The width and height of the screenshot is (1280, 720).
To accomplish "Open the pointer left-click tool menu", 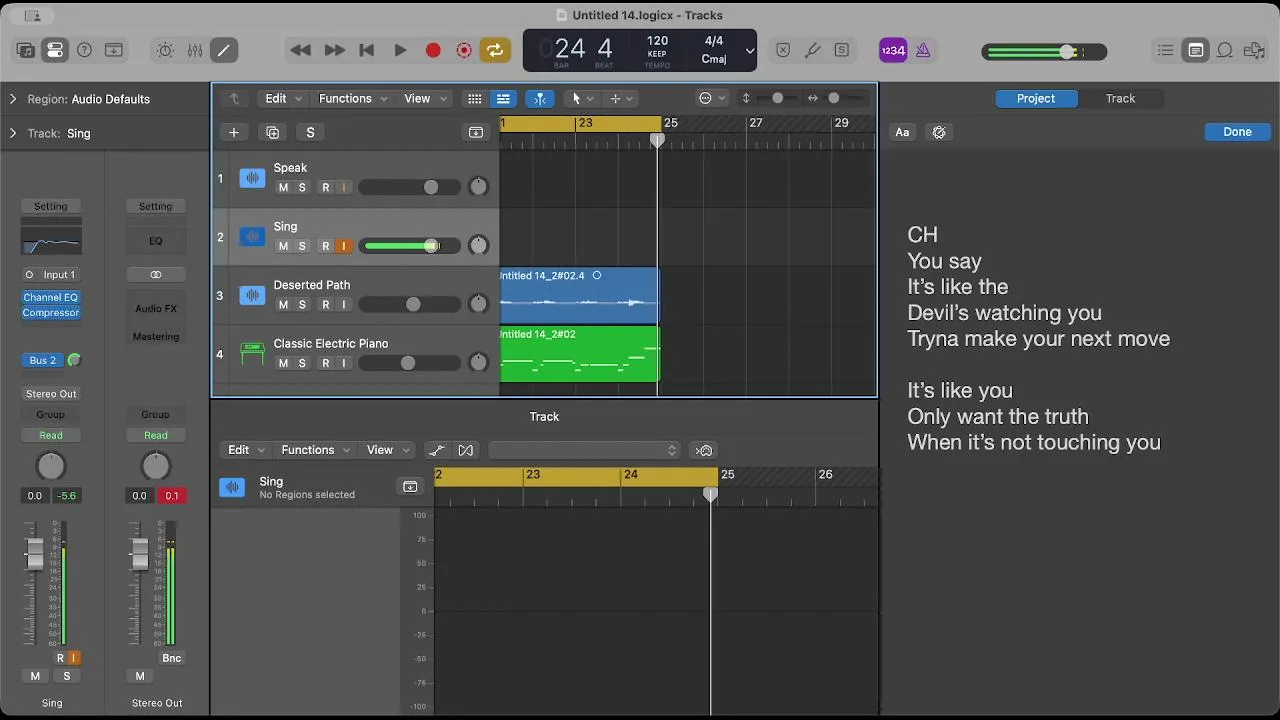I will click(581, 98).
